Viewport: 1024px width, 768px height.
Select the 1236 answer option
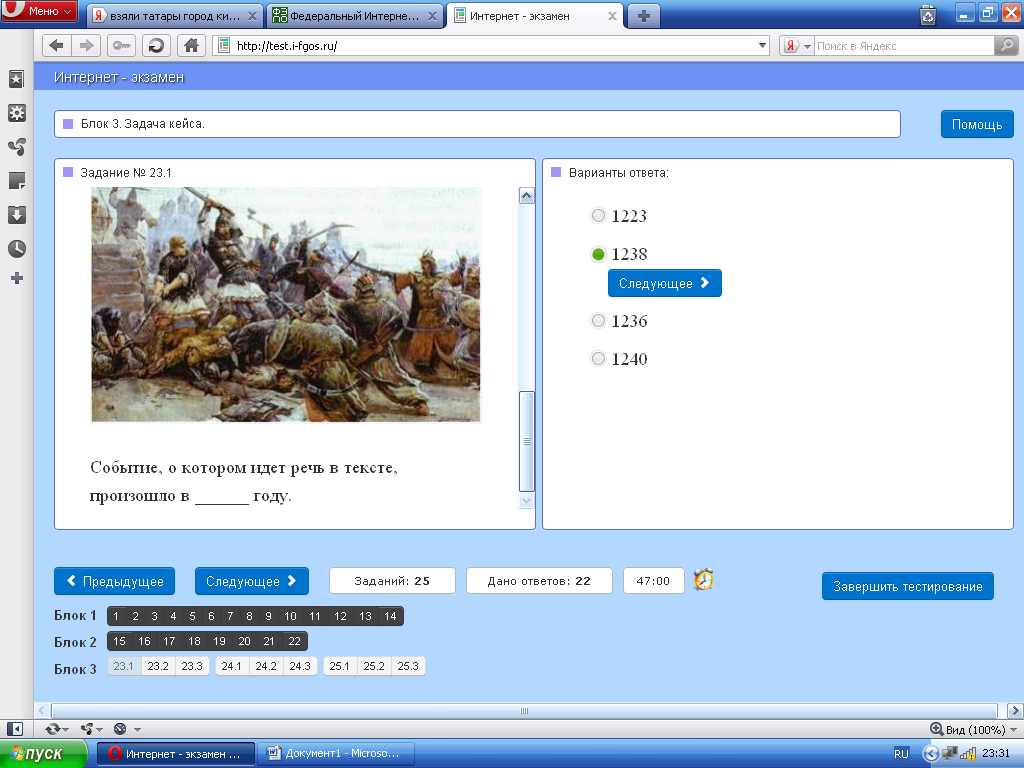(x=598, y=321)
